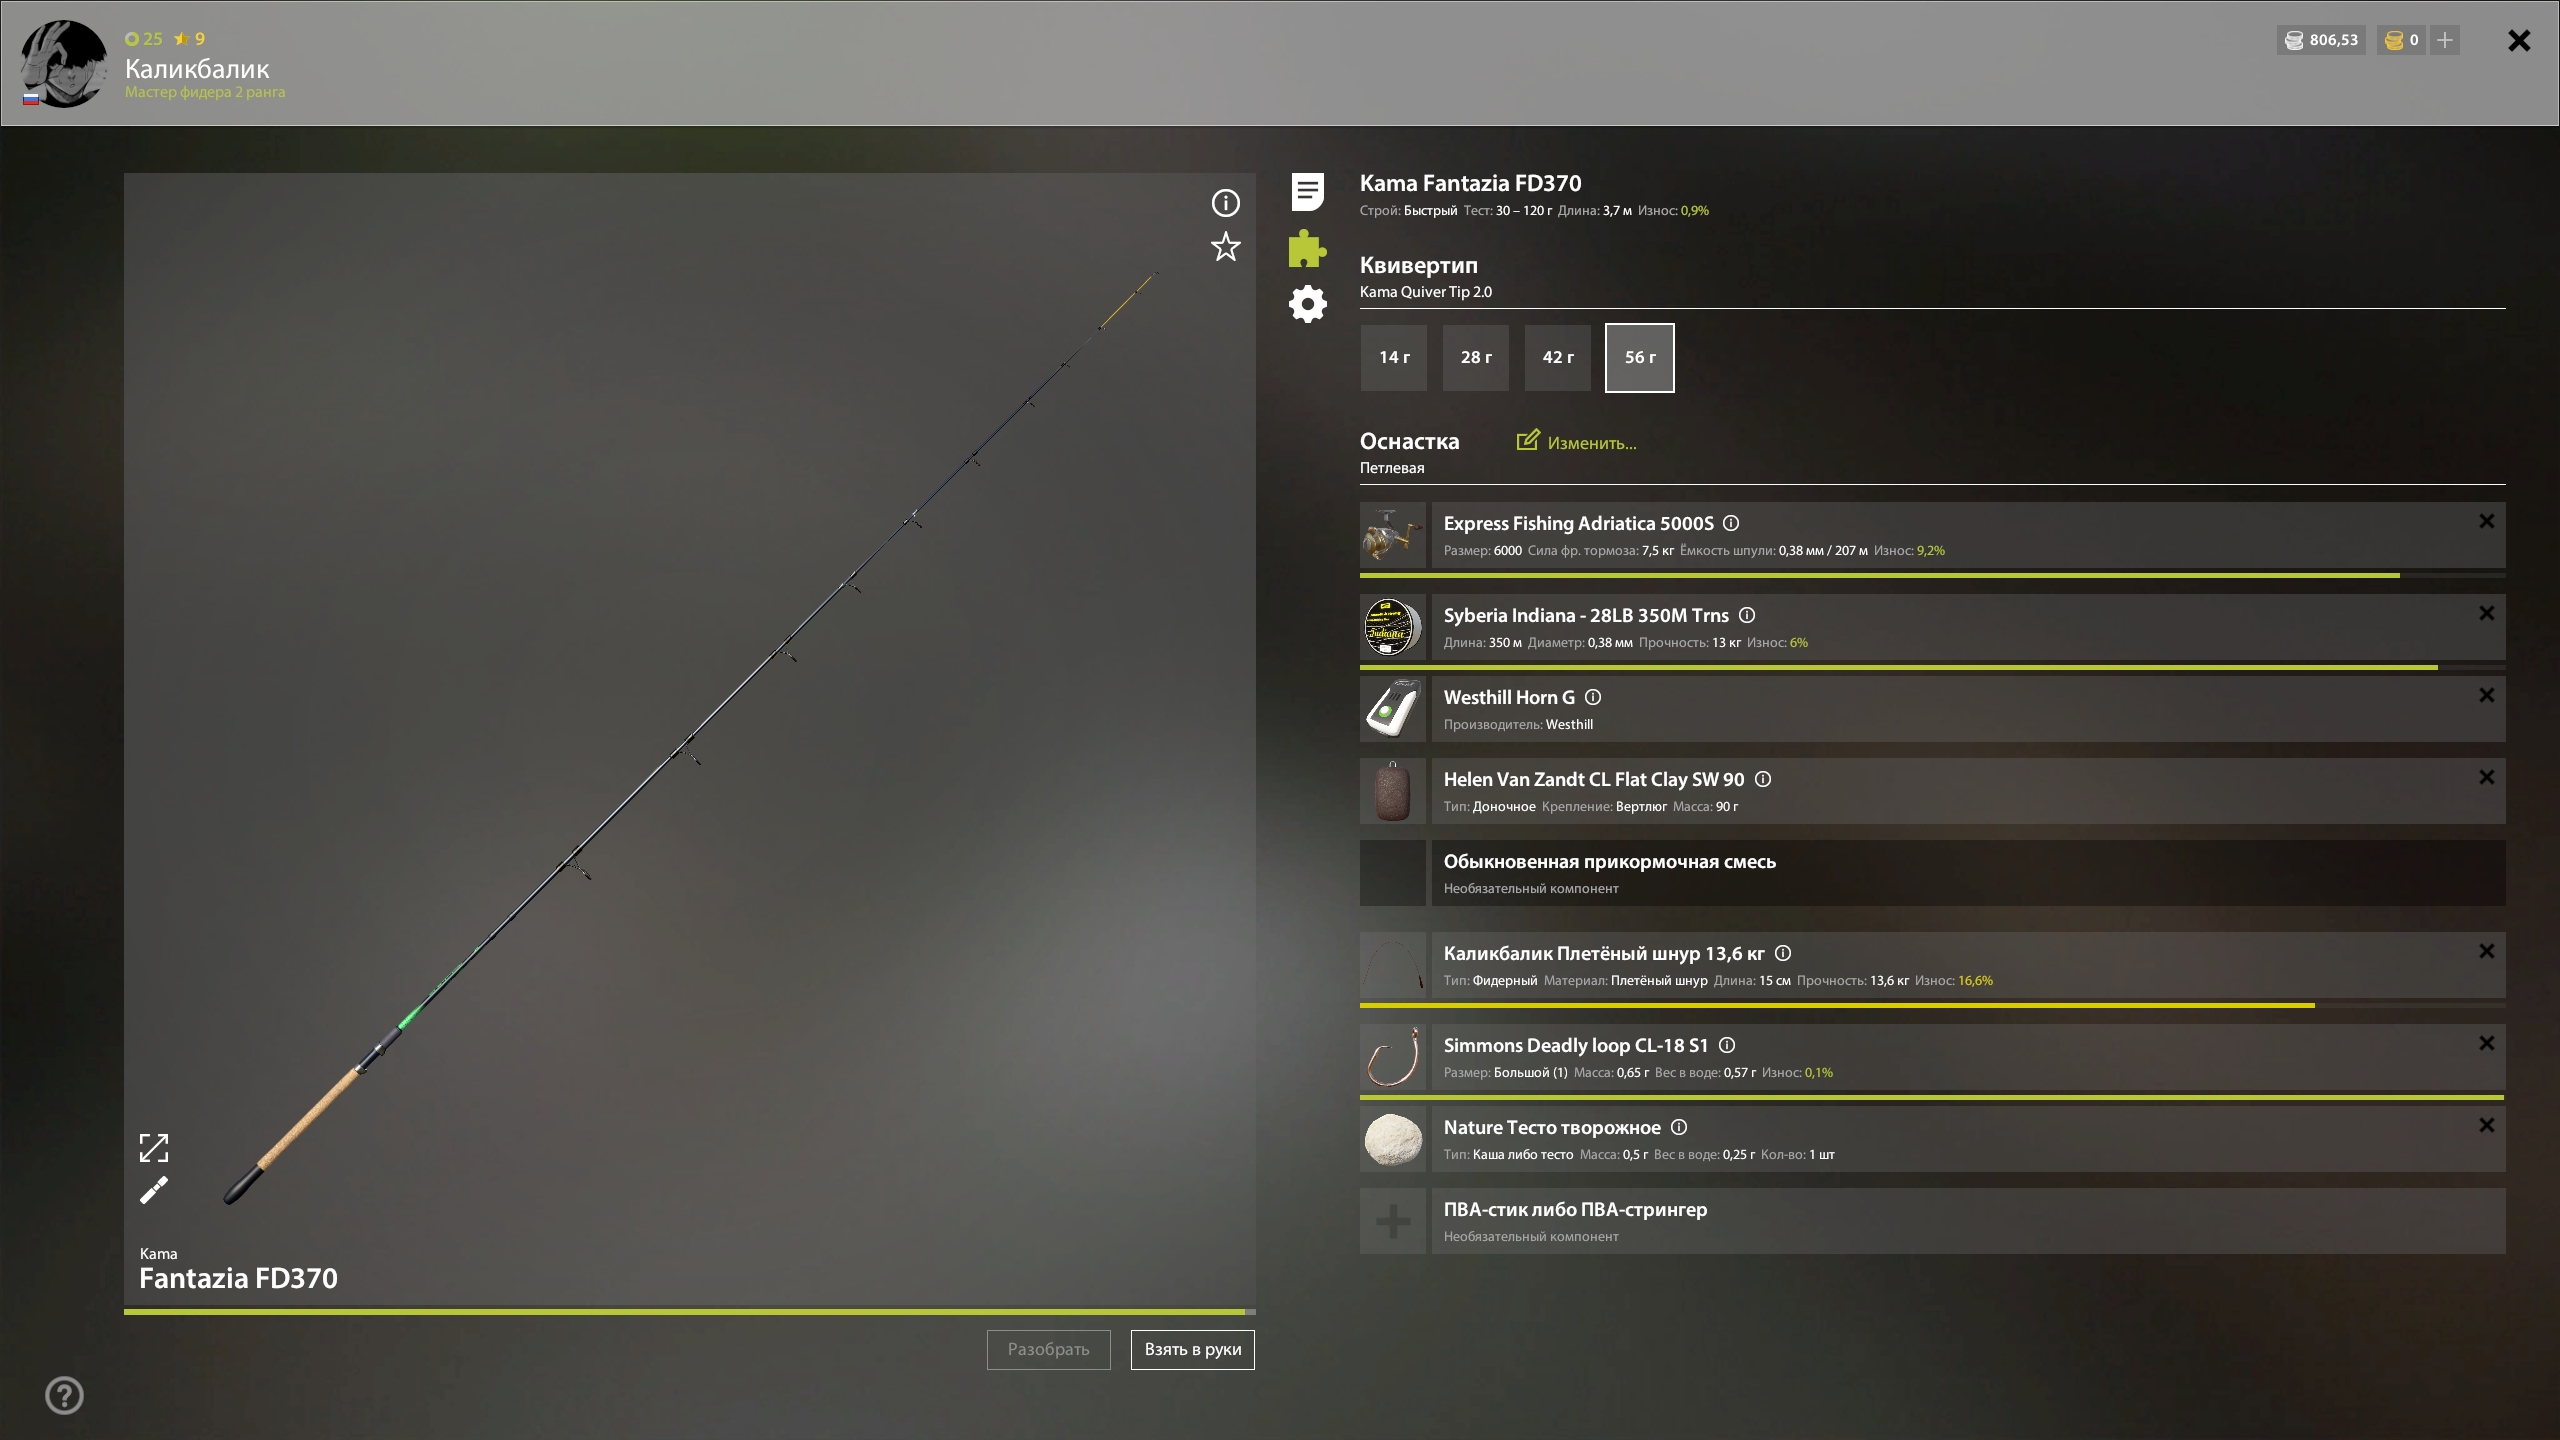
Task: Click the pencil rename rod icon
Action: (154, 1190)
